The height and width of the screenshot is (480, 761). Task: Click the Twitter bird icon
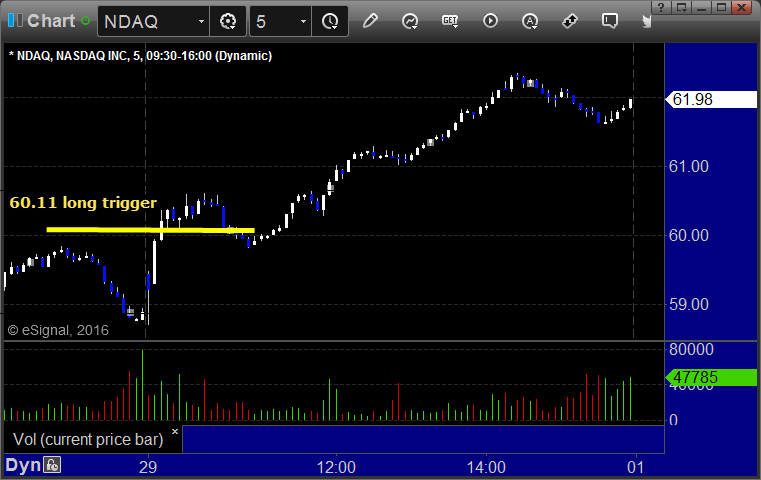[x=646, y=21]
